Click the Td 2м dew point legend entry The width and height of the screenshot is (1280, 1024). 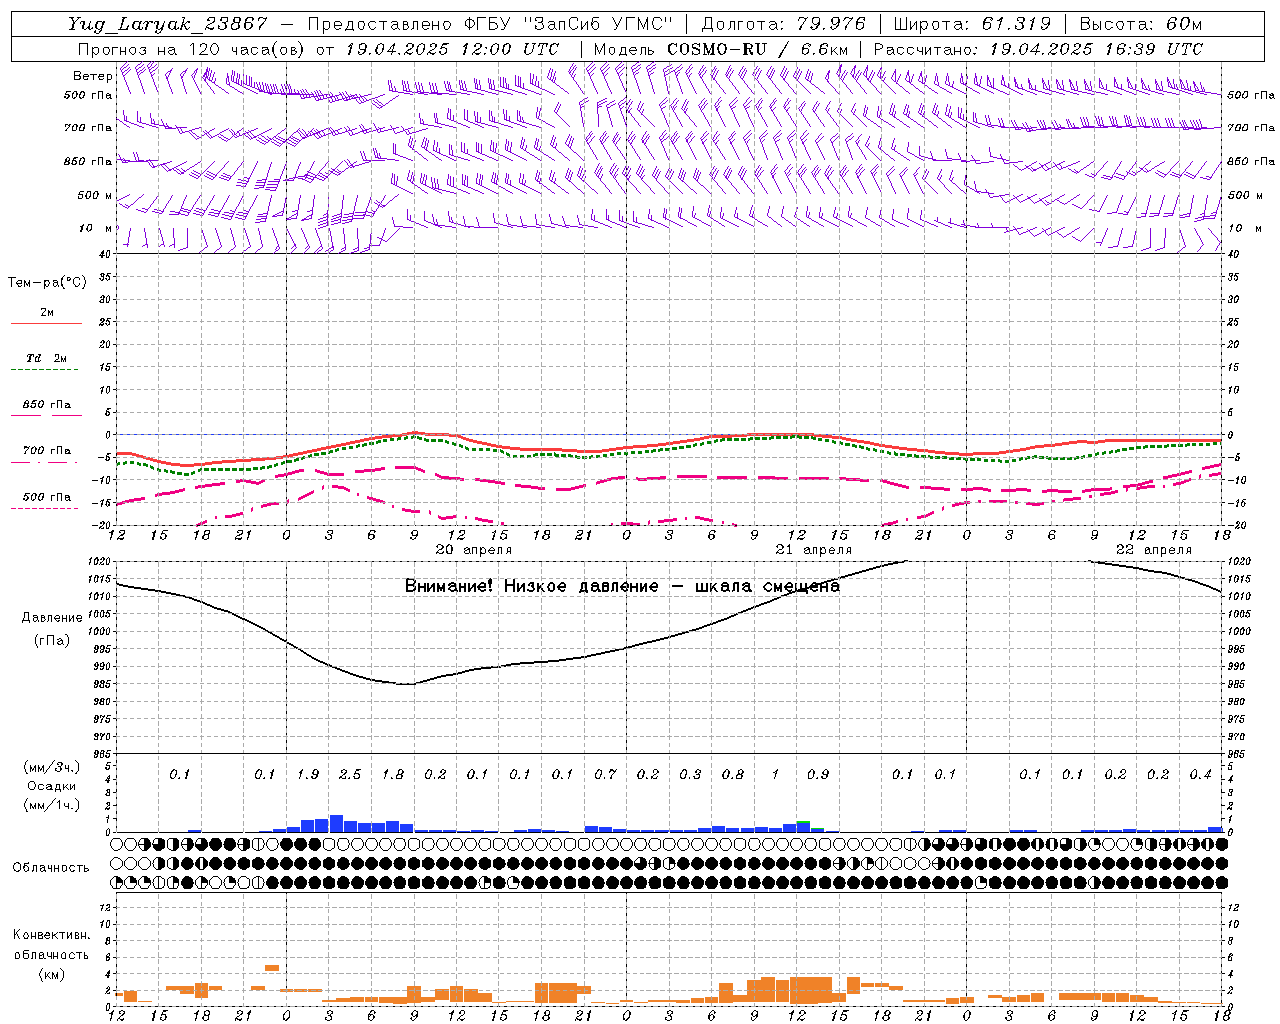[47, 358]
